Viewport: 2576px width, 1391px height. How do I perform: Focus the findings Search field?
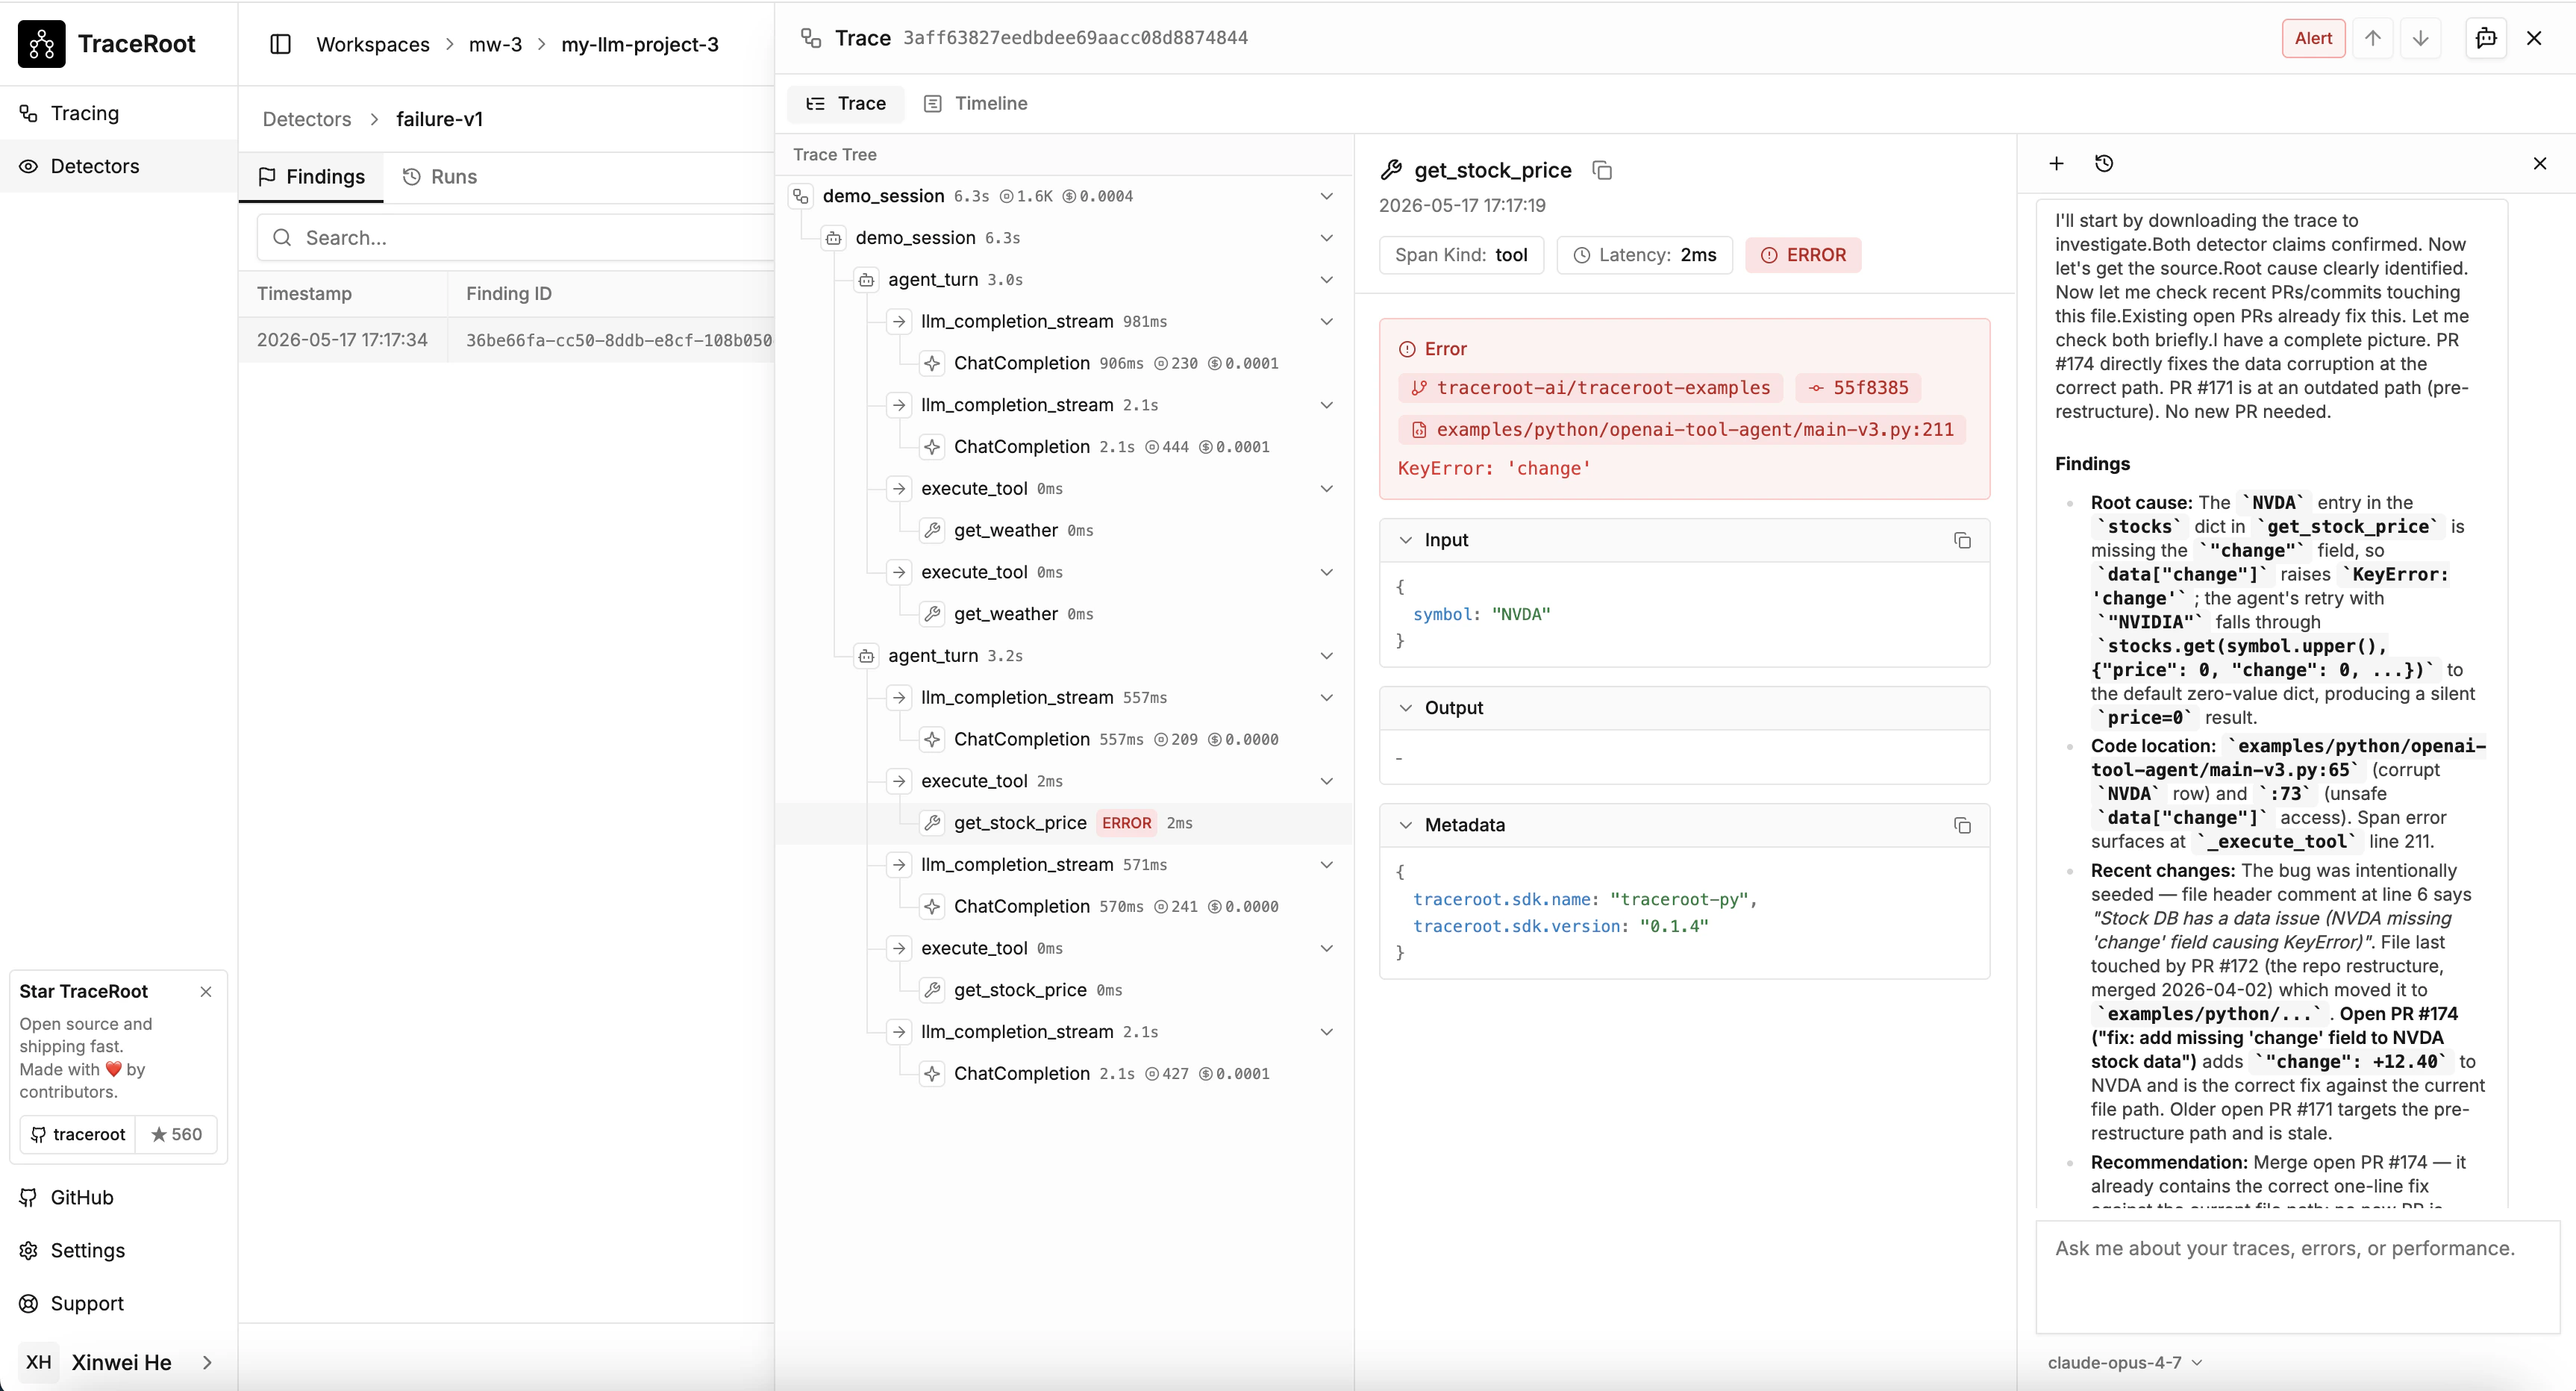pyautogui.click(x=516, y=238)
